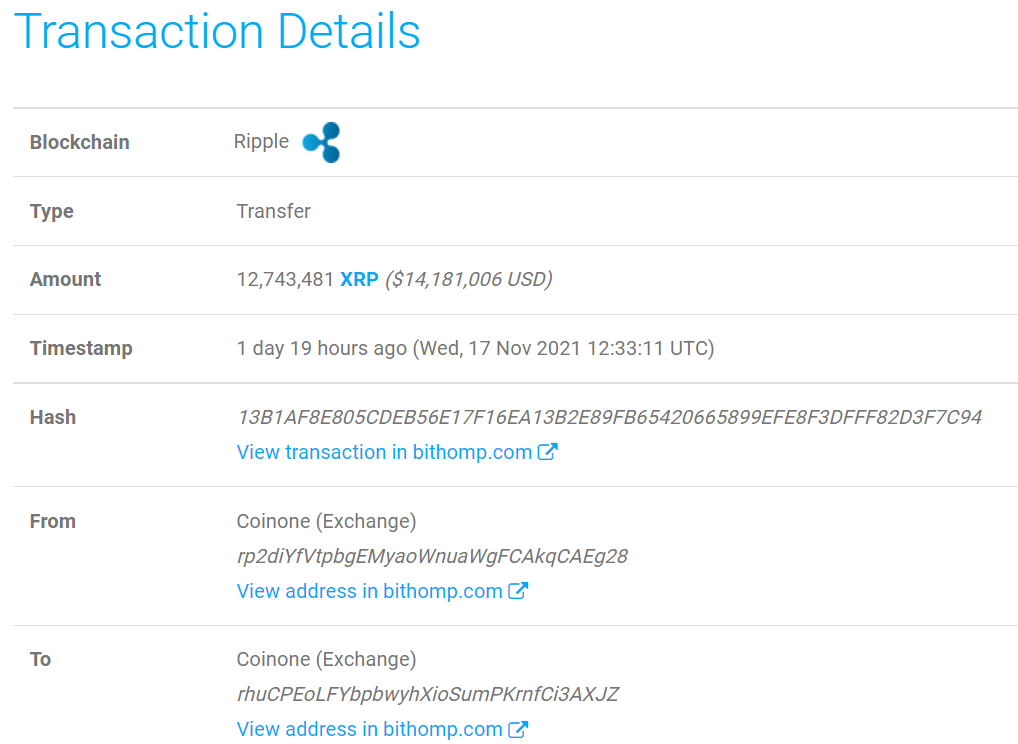This screenshot has height=744, width=1018.
Task: Click the Transfer type value
Action: point(273,211)
